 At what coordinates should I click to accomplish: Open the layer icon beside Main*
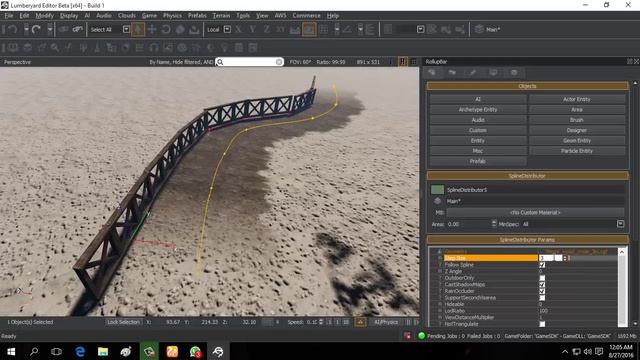click(x=479, y=29)
